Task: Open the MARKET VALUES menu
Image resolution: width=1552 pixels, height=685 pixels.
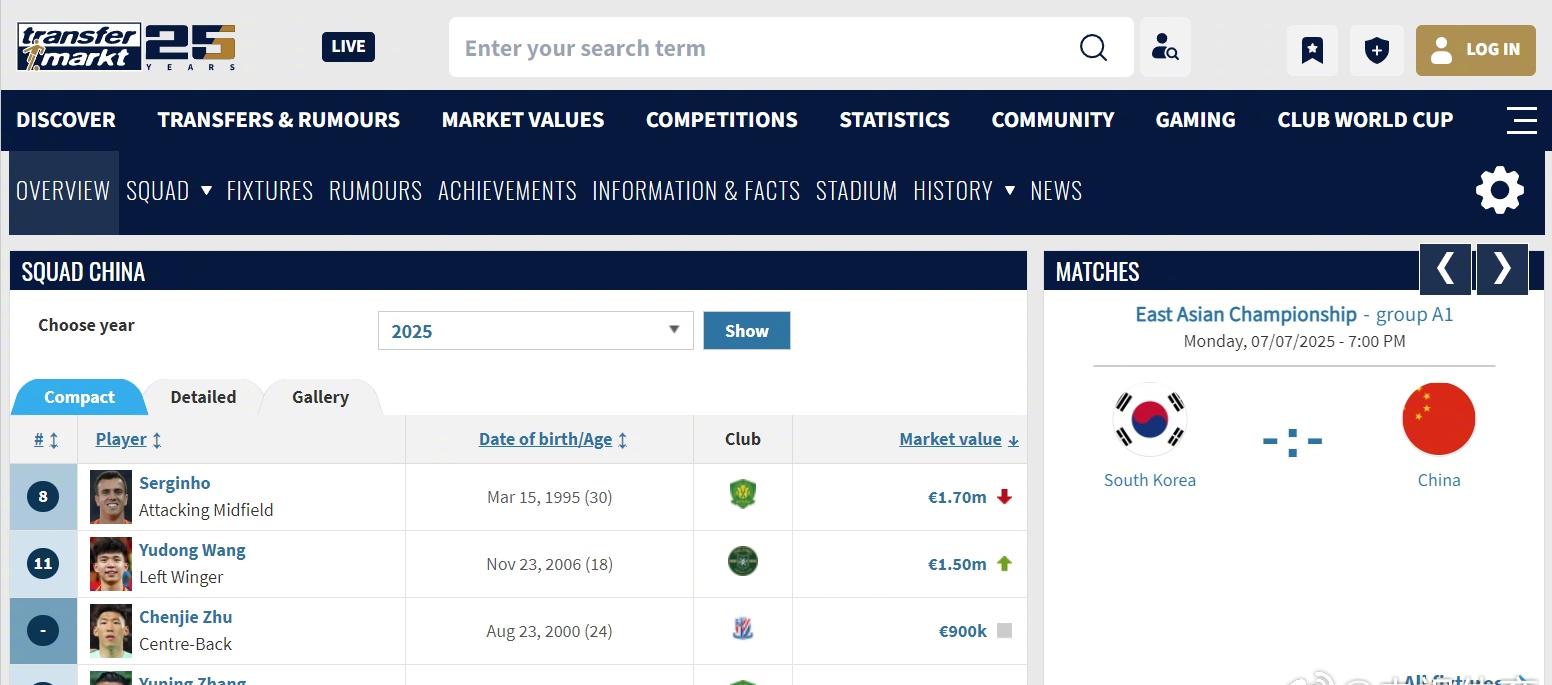Action: tap(523, 120)
